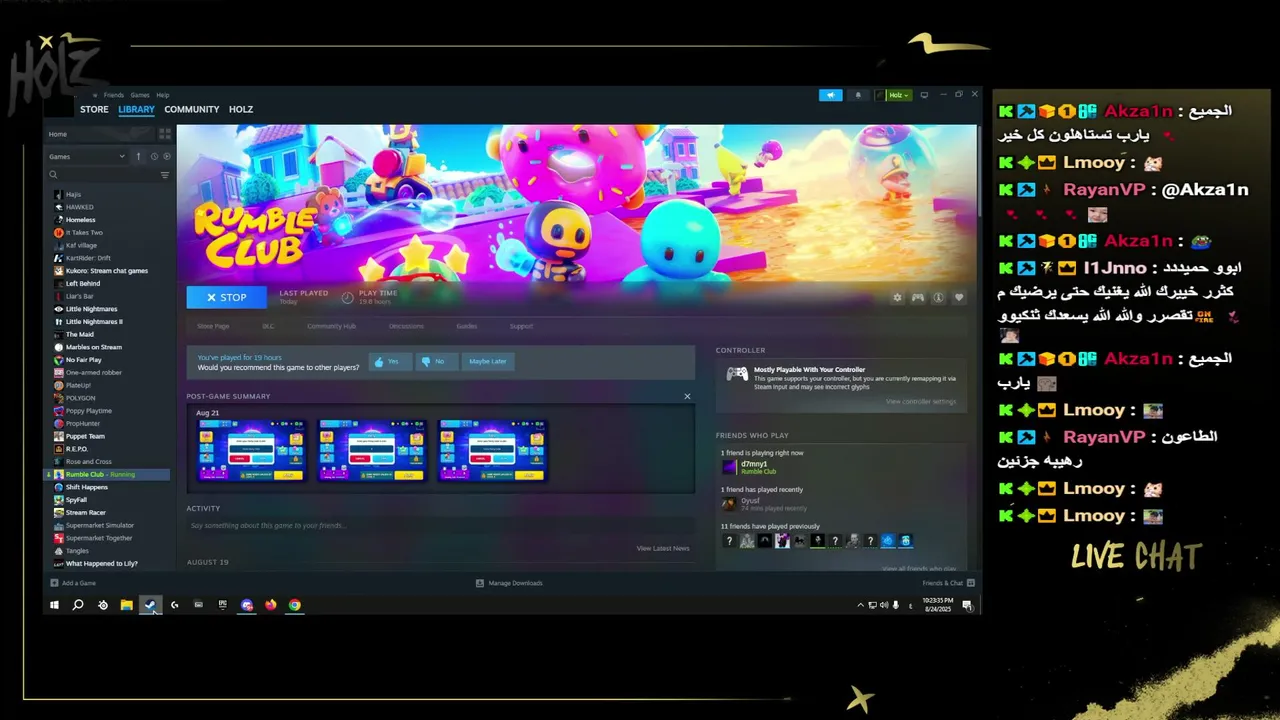The image size is (1280, 720).
Task: Open the Games menu
Action: [x=140, y=95]
